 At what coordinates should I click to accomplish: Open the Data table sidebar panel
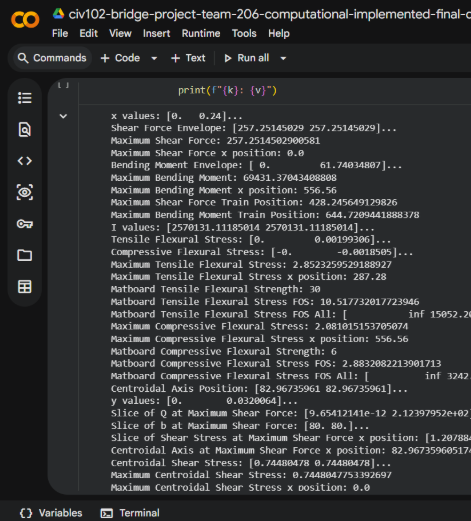tap(25, 287)
